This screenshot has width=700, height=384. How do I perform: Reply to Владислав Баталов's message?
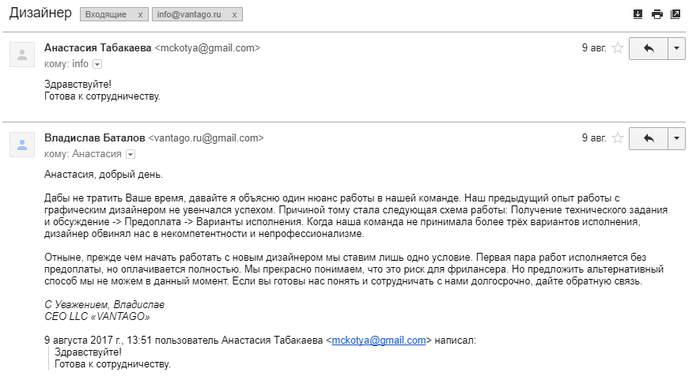click(648, 138)
